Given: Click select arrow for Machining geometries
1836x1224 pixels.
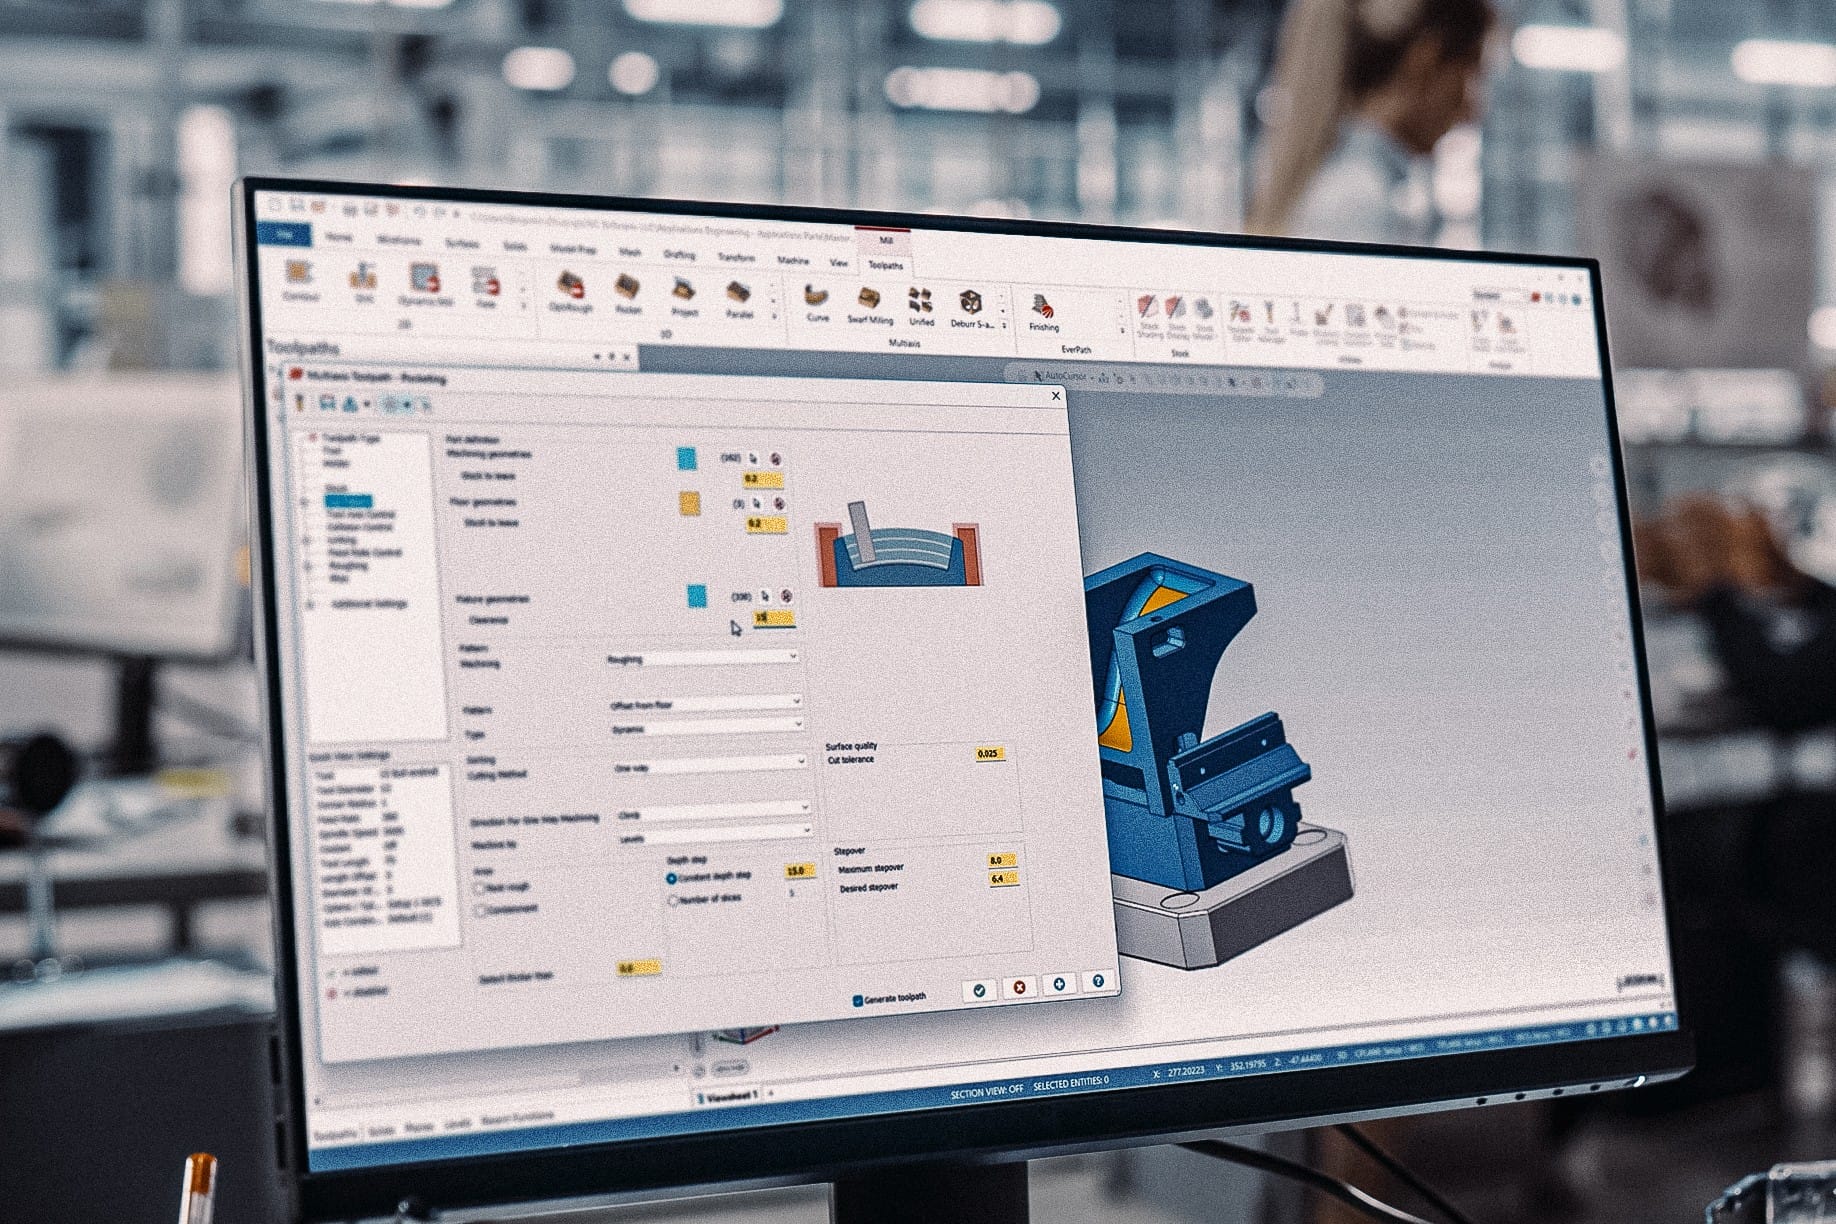Looking at the screenshot, I should (755, 459).
